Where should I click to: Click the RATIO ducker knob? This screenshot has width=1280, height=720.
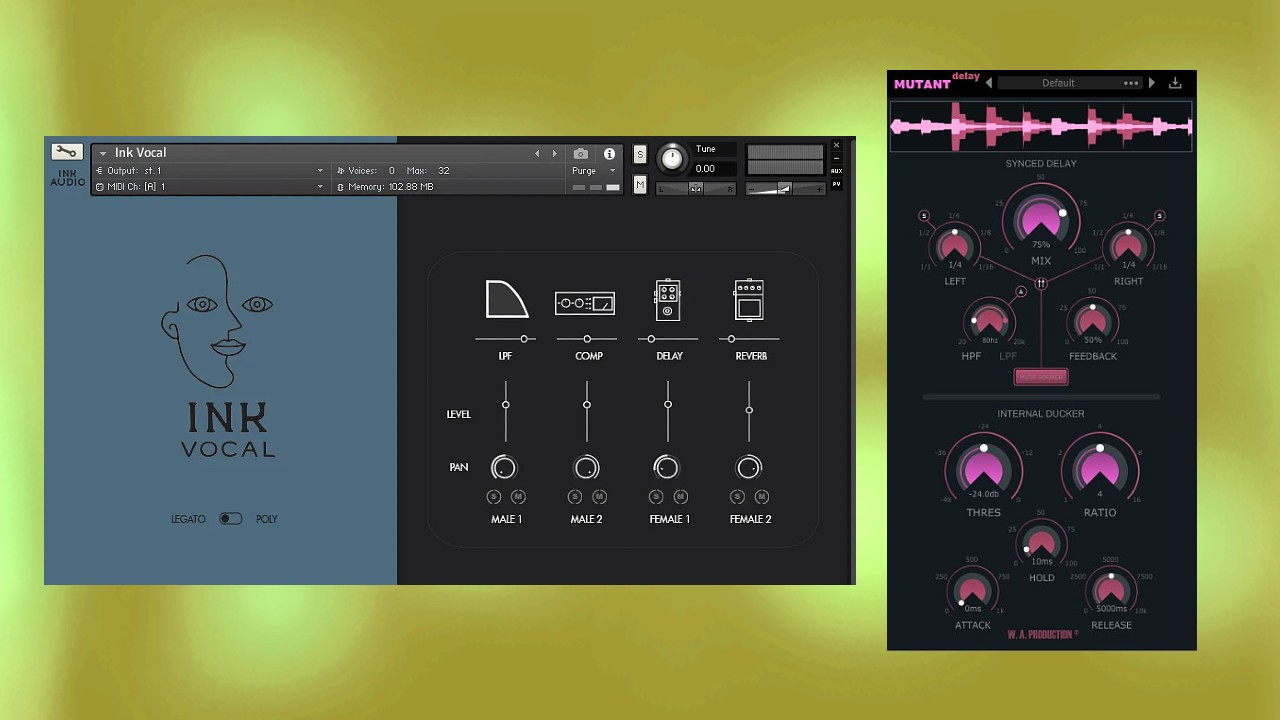[1100, 468]
